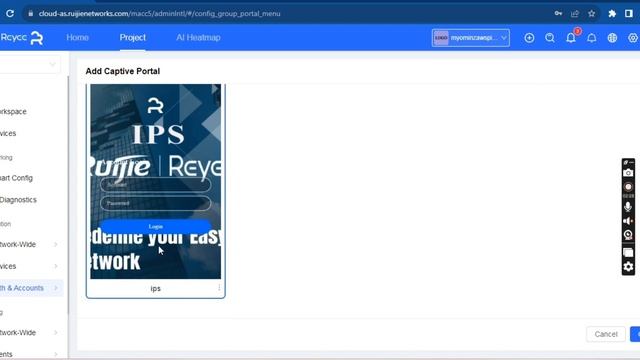Viewport: 640px width, 360px height.
Task: Toggle the microphone icon in recorder toolbar
Action: (628, 207)
